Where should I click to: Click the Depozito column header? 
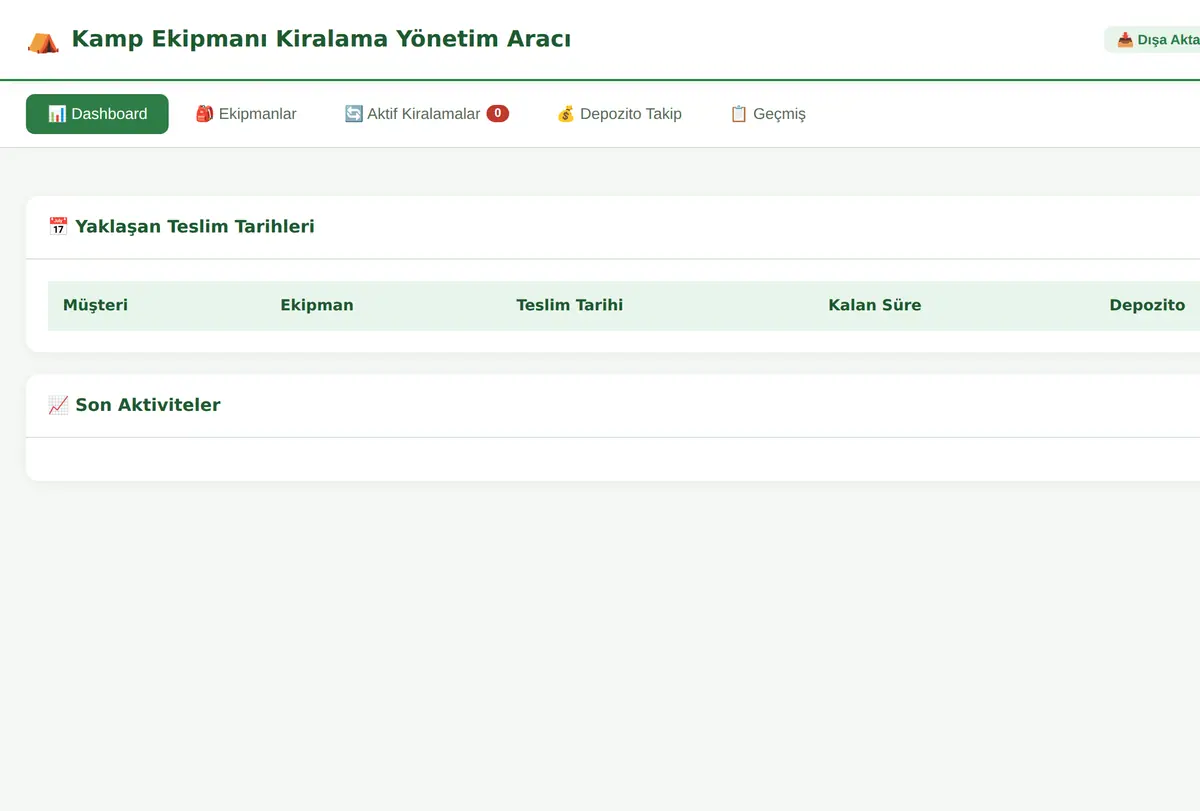click(x=1147, y=305)
